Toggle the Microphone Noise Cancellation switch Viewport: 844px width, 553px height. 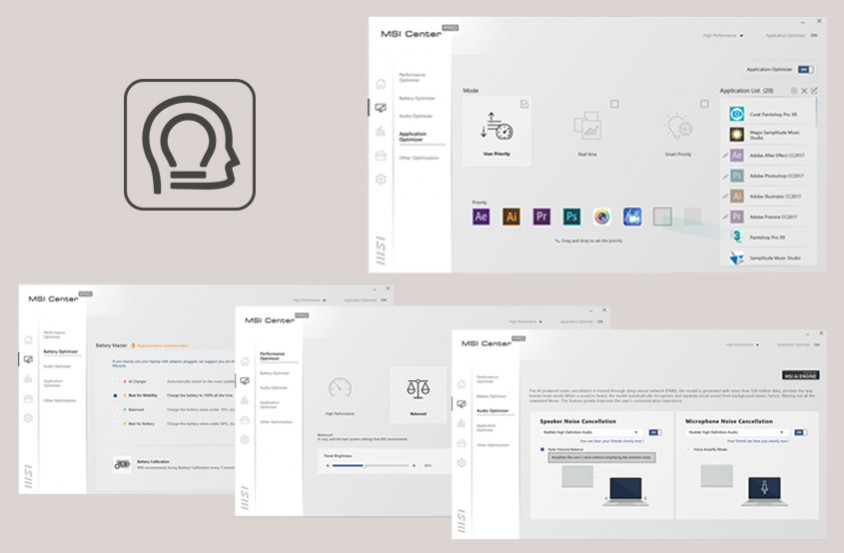[800, 432]
